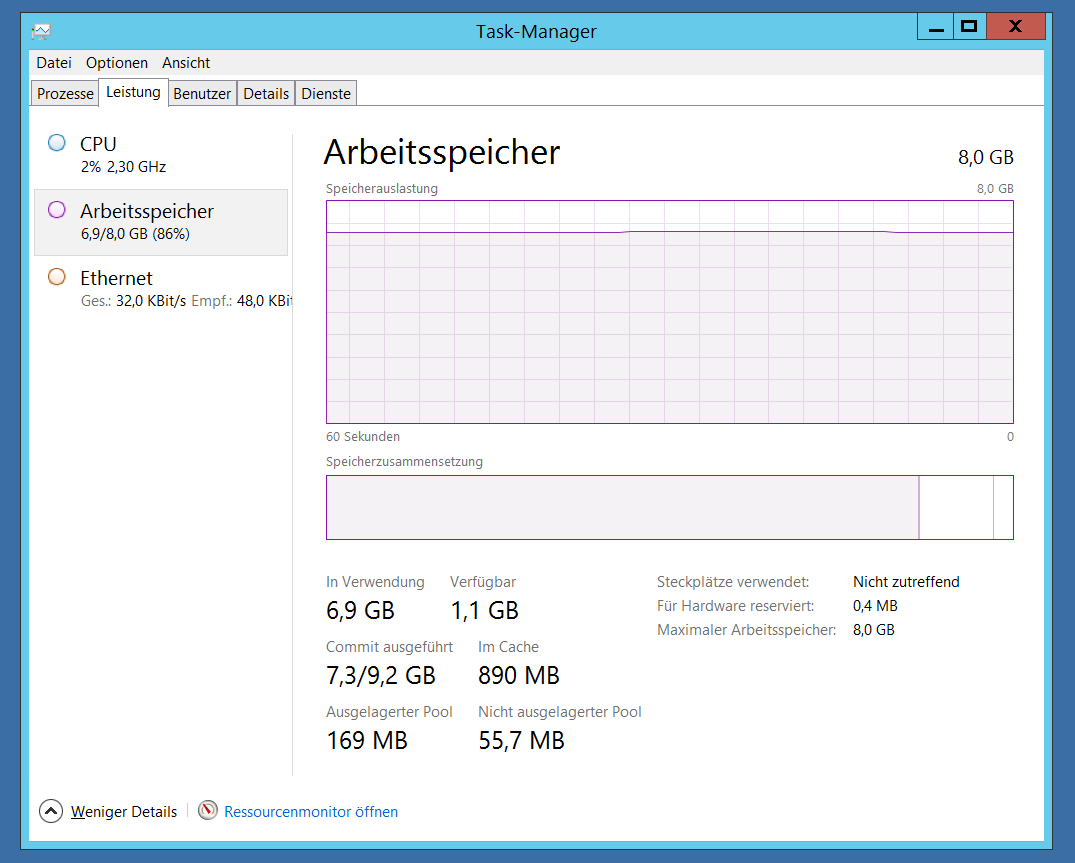Switch to the Prozesse tab
Viewport: 1075px width, 863px height.
pos(65,93)
